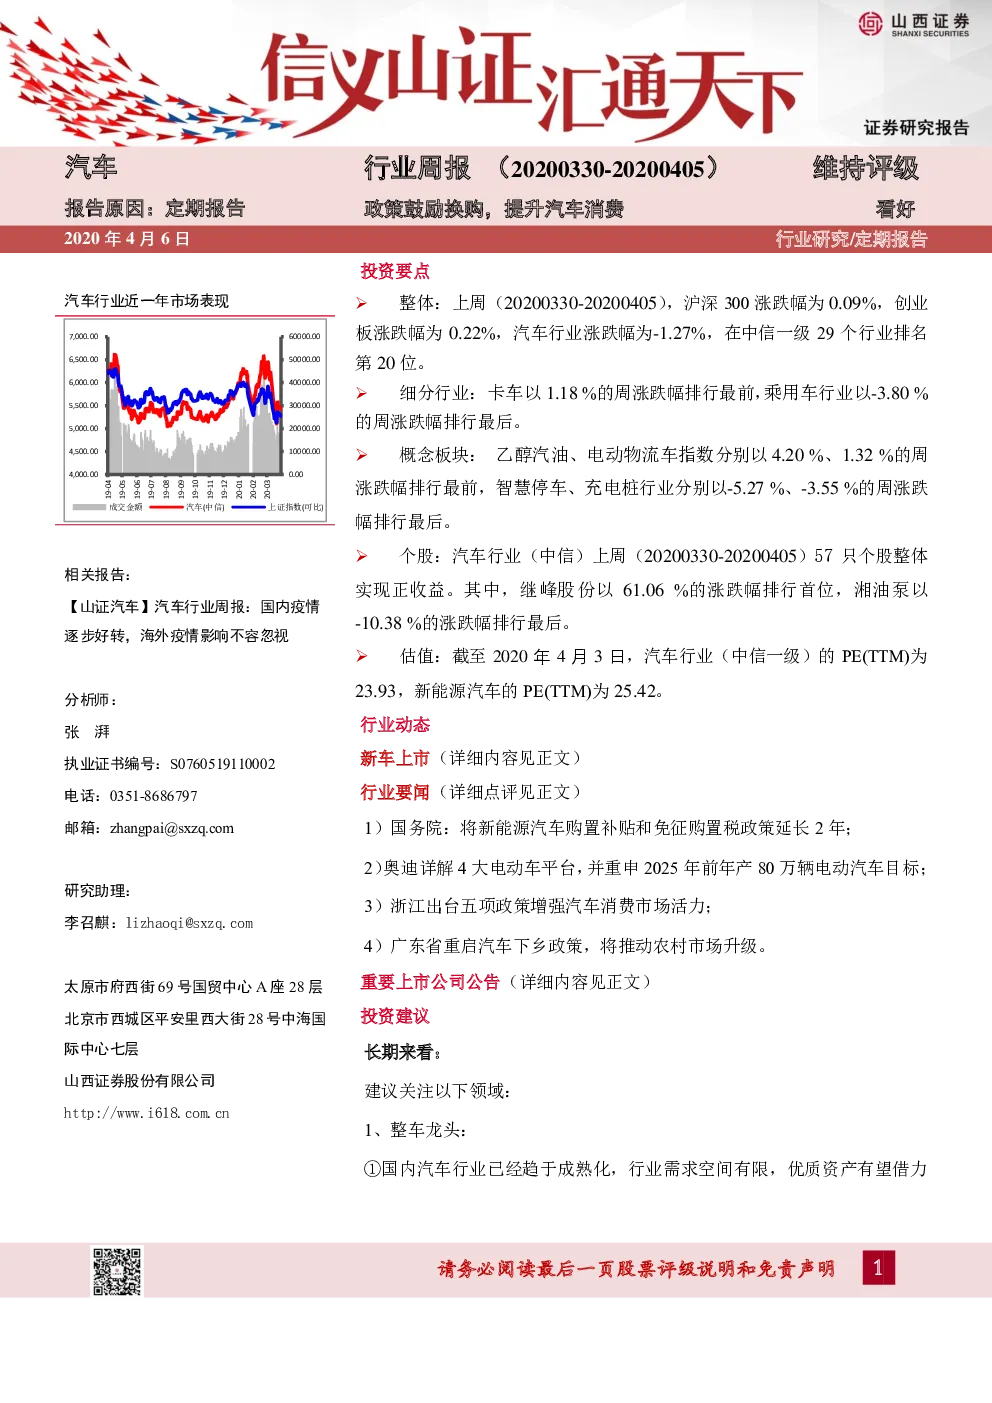
Task: Click analyst name 张 湃
Action: point(87,732)
